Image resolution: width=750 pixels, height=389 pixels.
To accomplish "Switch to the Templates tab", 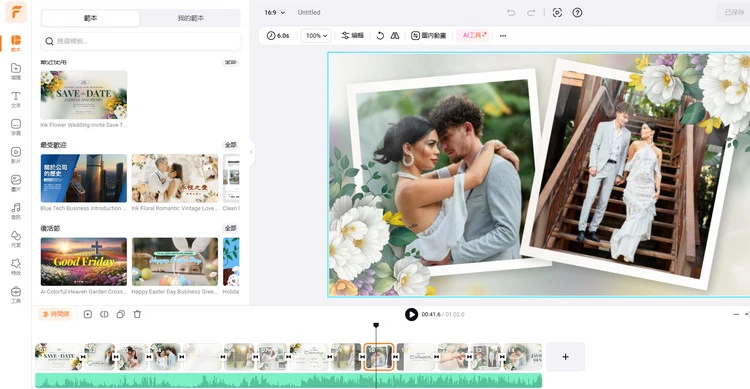I will tap(90, 18).
